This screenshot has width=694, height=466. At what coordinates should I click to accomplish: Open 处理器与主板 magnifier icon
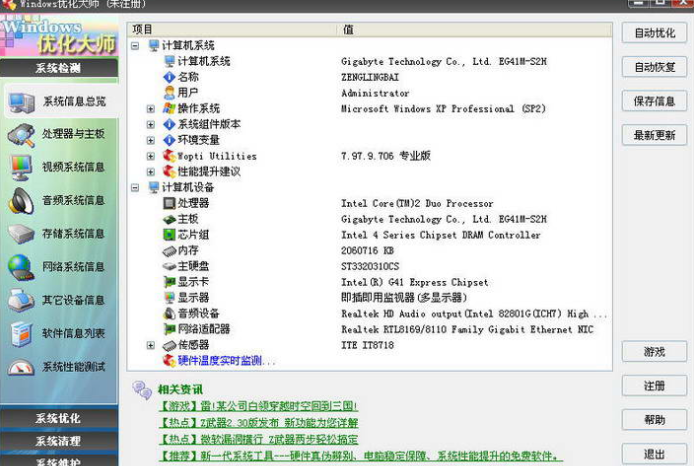[x=21, y=135]
